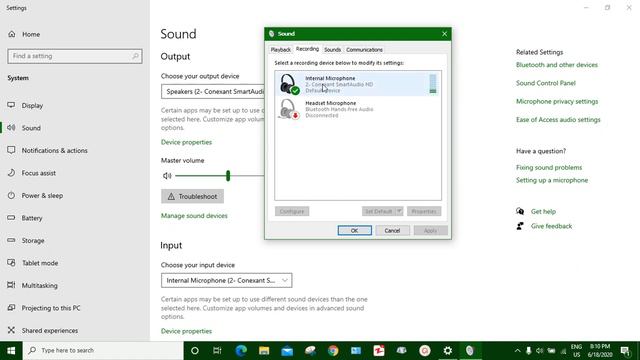
Task: Open Set Default dropdown arrow
Action: 399,211
